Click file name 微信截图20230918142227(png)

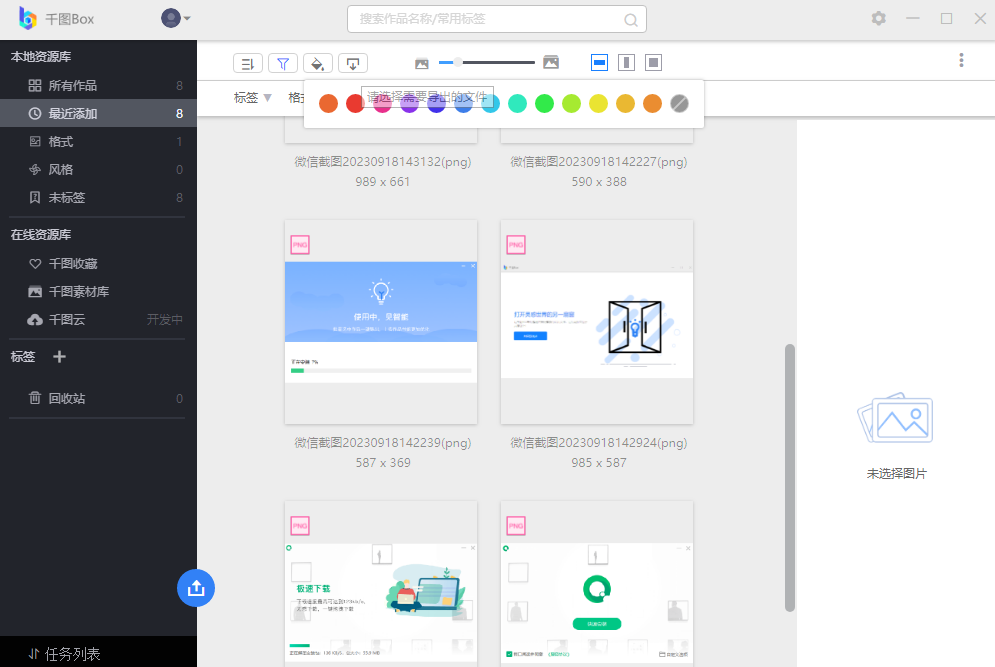coord(598,162)
